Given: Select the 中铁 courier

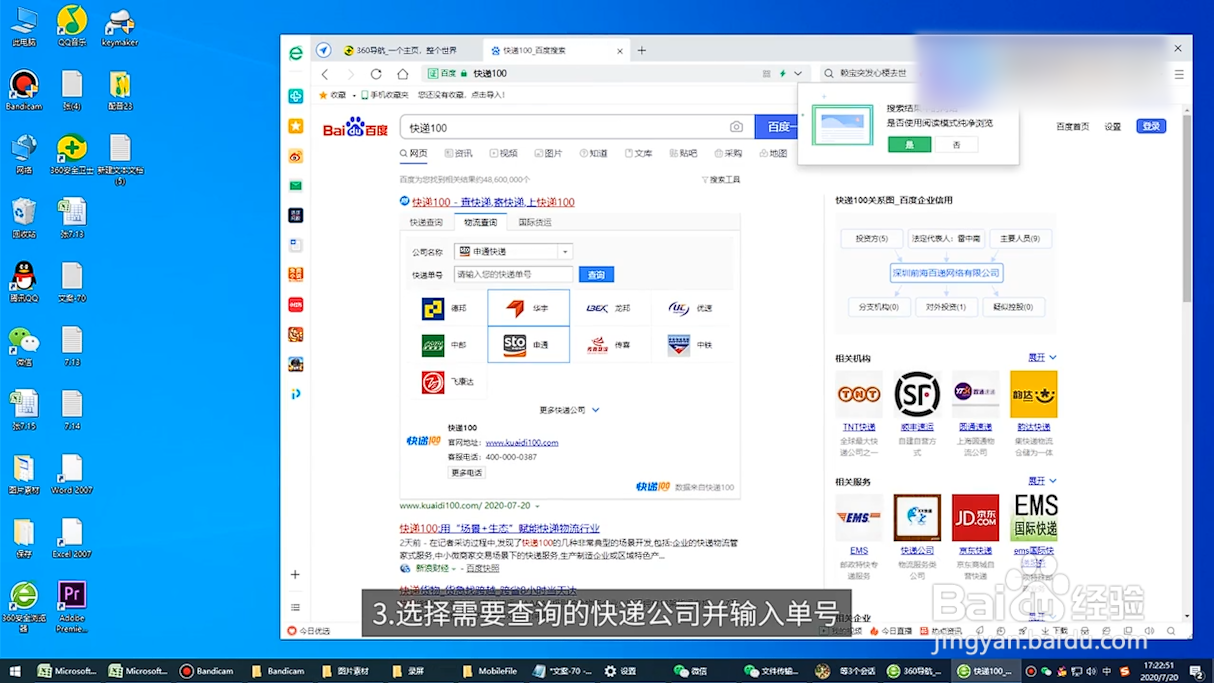Looking at the screenshot, I should [691, 345].
